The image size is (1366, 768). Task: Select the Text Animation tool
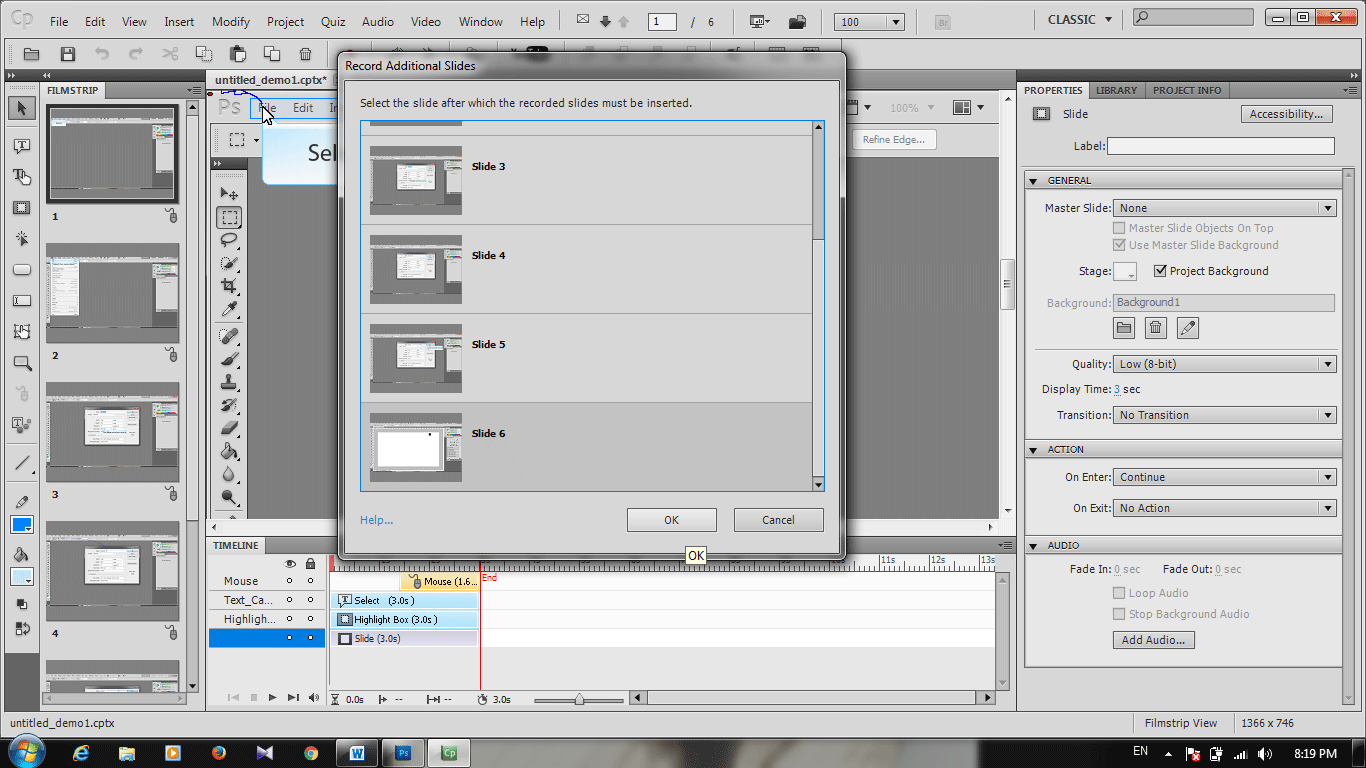22,424
